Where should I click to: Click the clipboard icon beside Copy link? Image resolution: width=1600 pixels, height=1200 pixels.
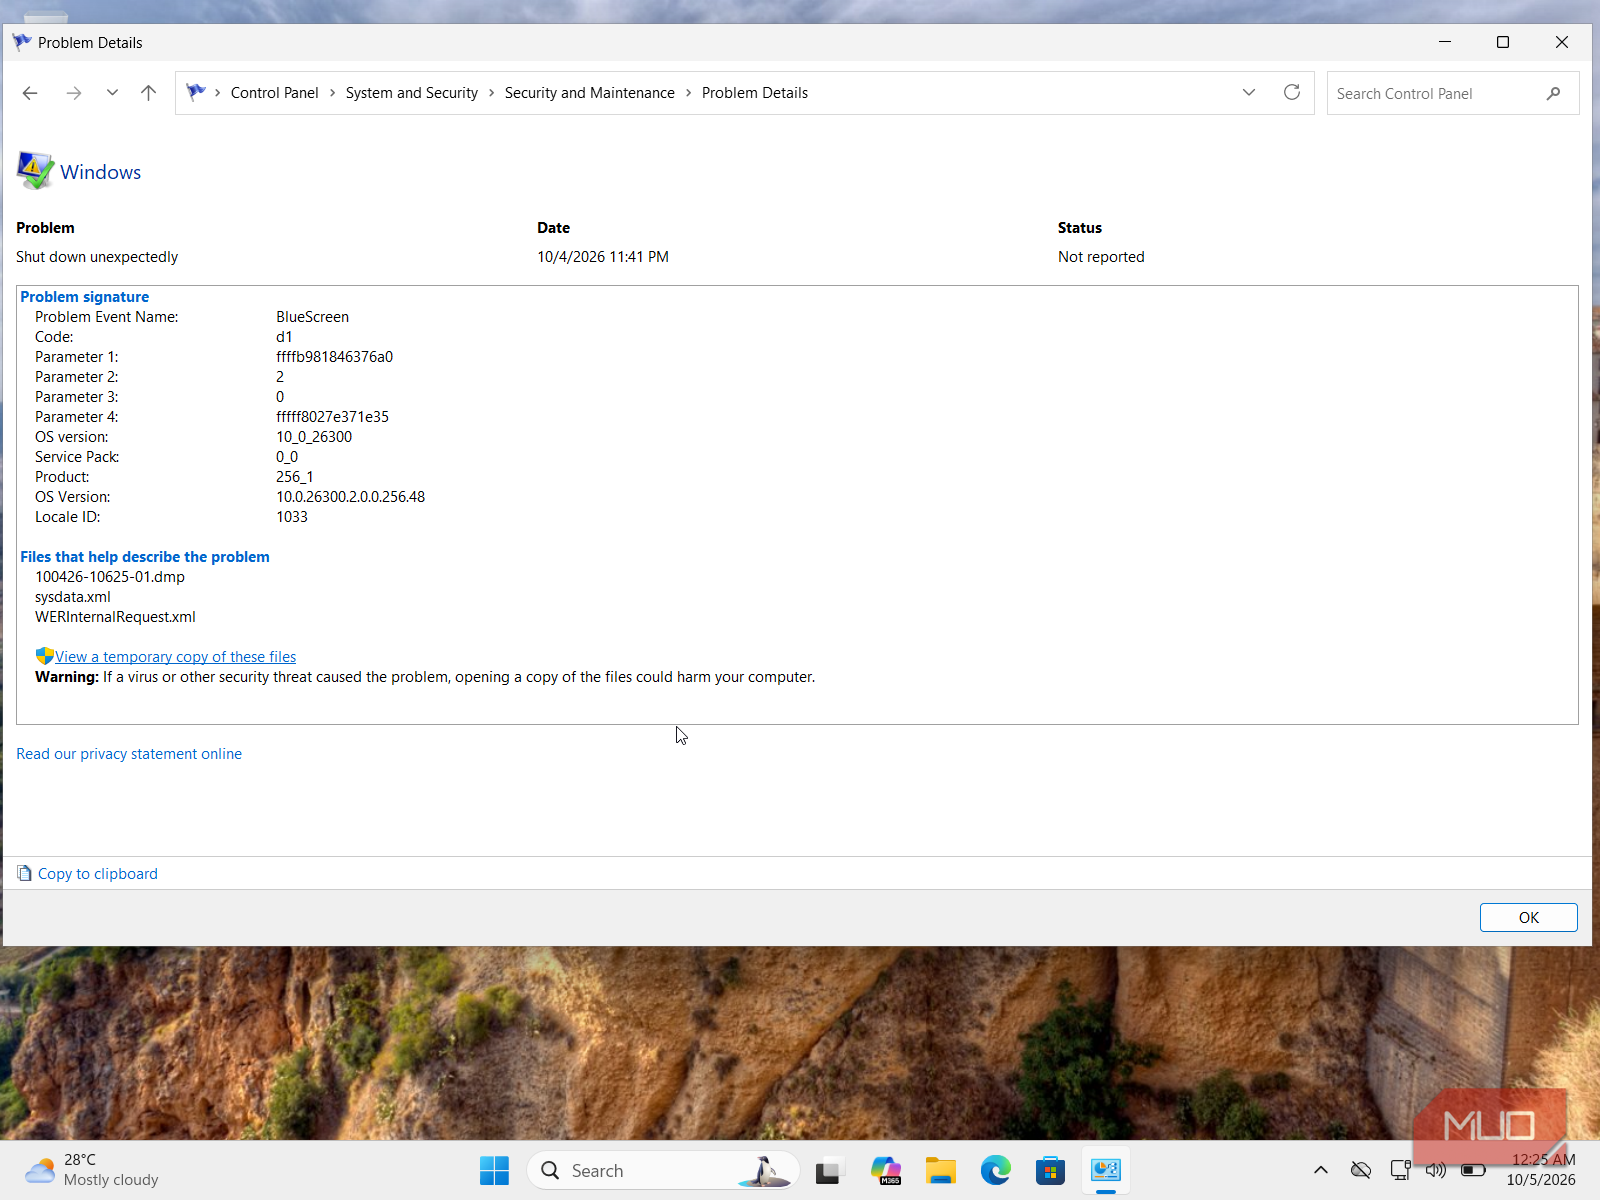pyautogui.click(x=25, y=874)
